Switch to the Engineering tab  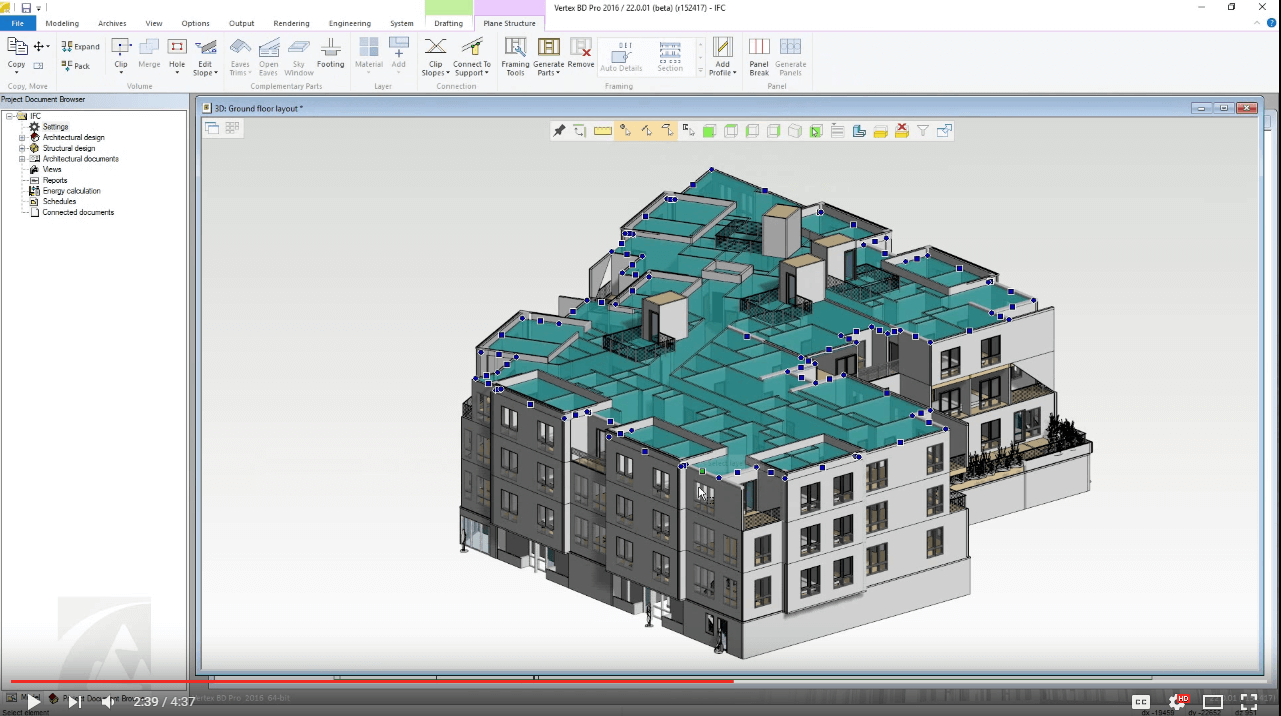(350, 23)
